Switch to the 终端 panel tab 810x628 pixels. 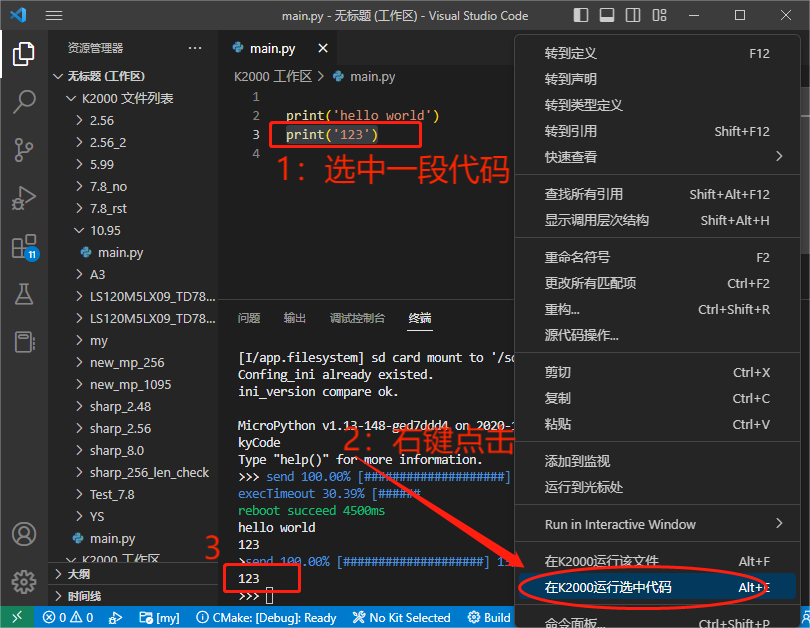pos(420,318)
